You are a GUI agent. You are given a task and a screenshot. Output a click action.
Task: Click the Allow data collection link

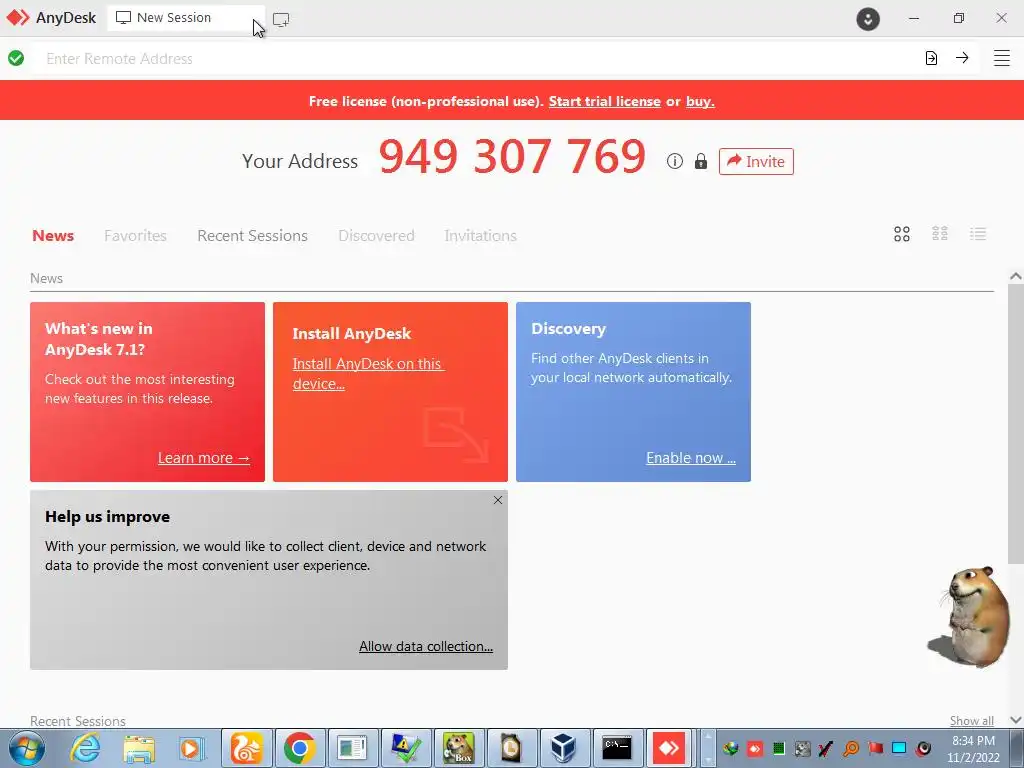[426, 646]
